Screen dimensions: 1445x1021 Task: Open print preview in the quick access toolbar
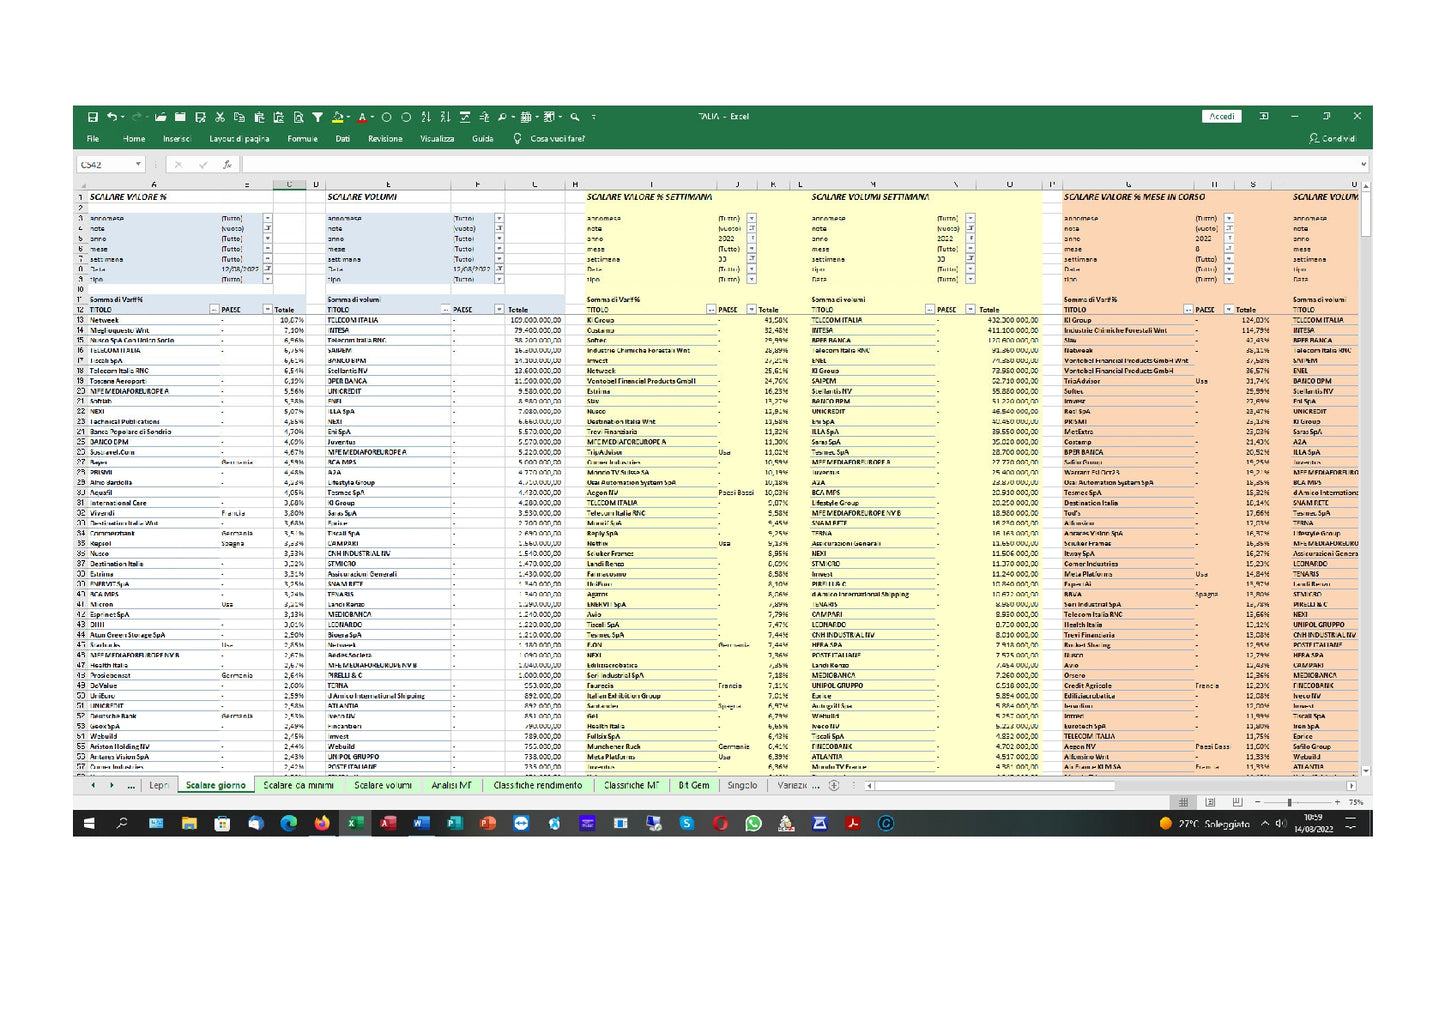[298, 117]
